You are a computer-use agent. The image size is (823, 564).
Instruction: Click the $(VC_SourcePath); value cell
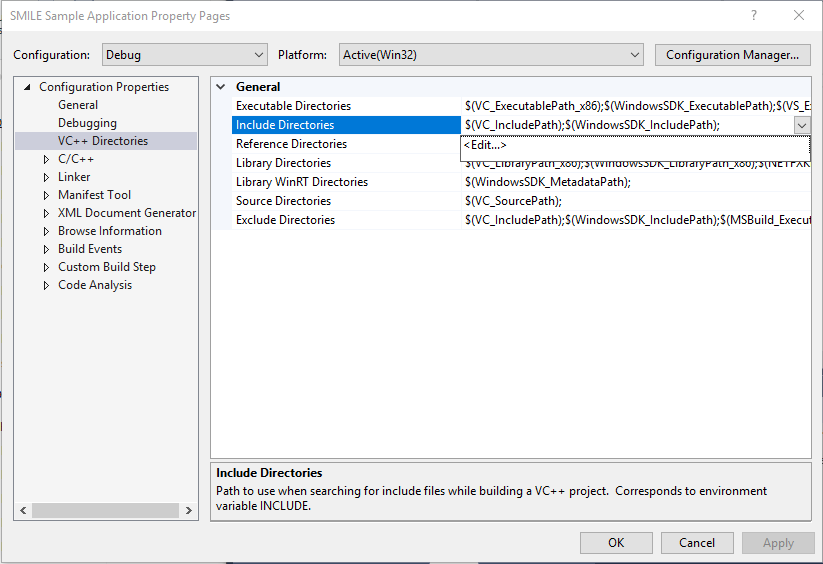[x=636, y=201]
